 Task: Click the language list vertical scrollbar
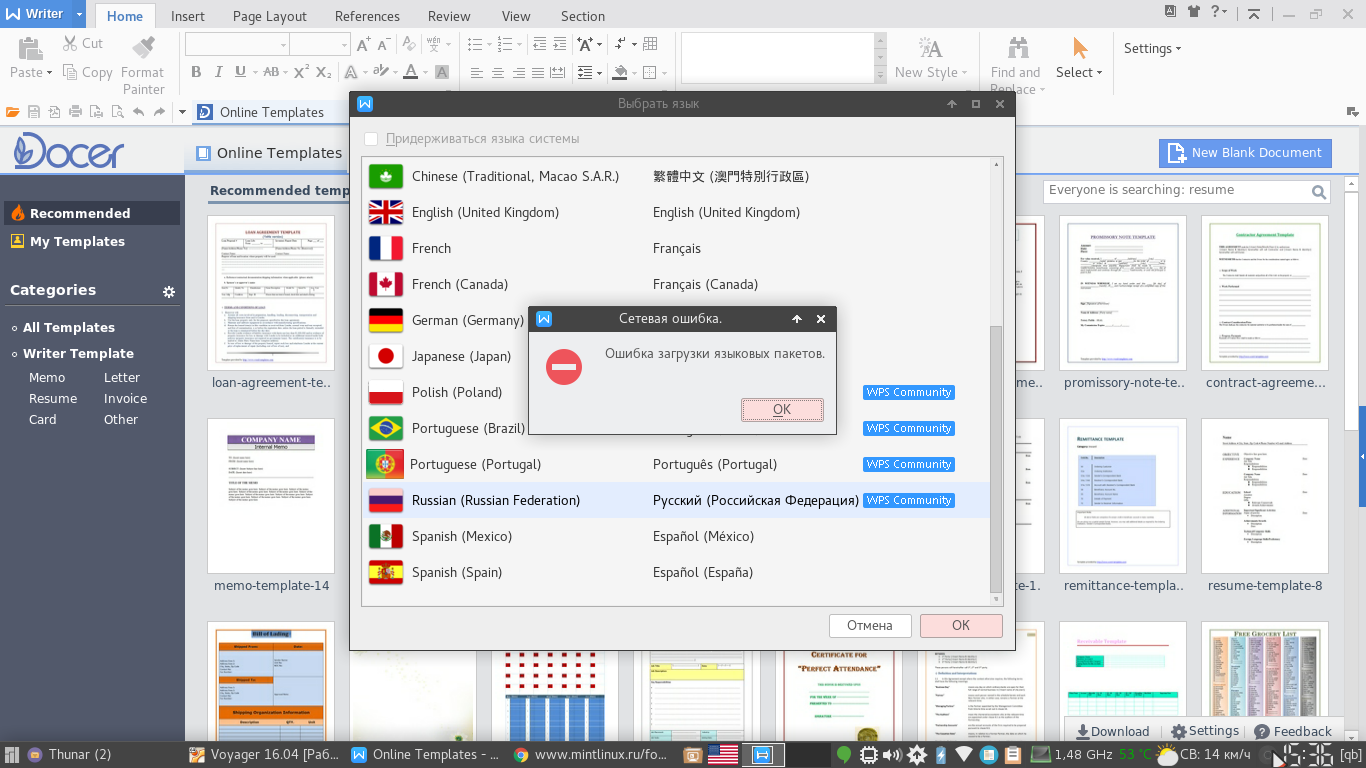tap(995, 458)
